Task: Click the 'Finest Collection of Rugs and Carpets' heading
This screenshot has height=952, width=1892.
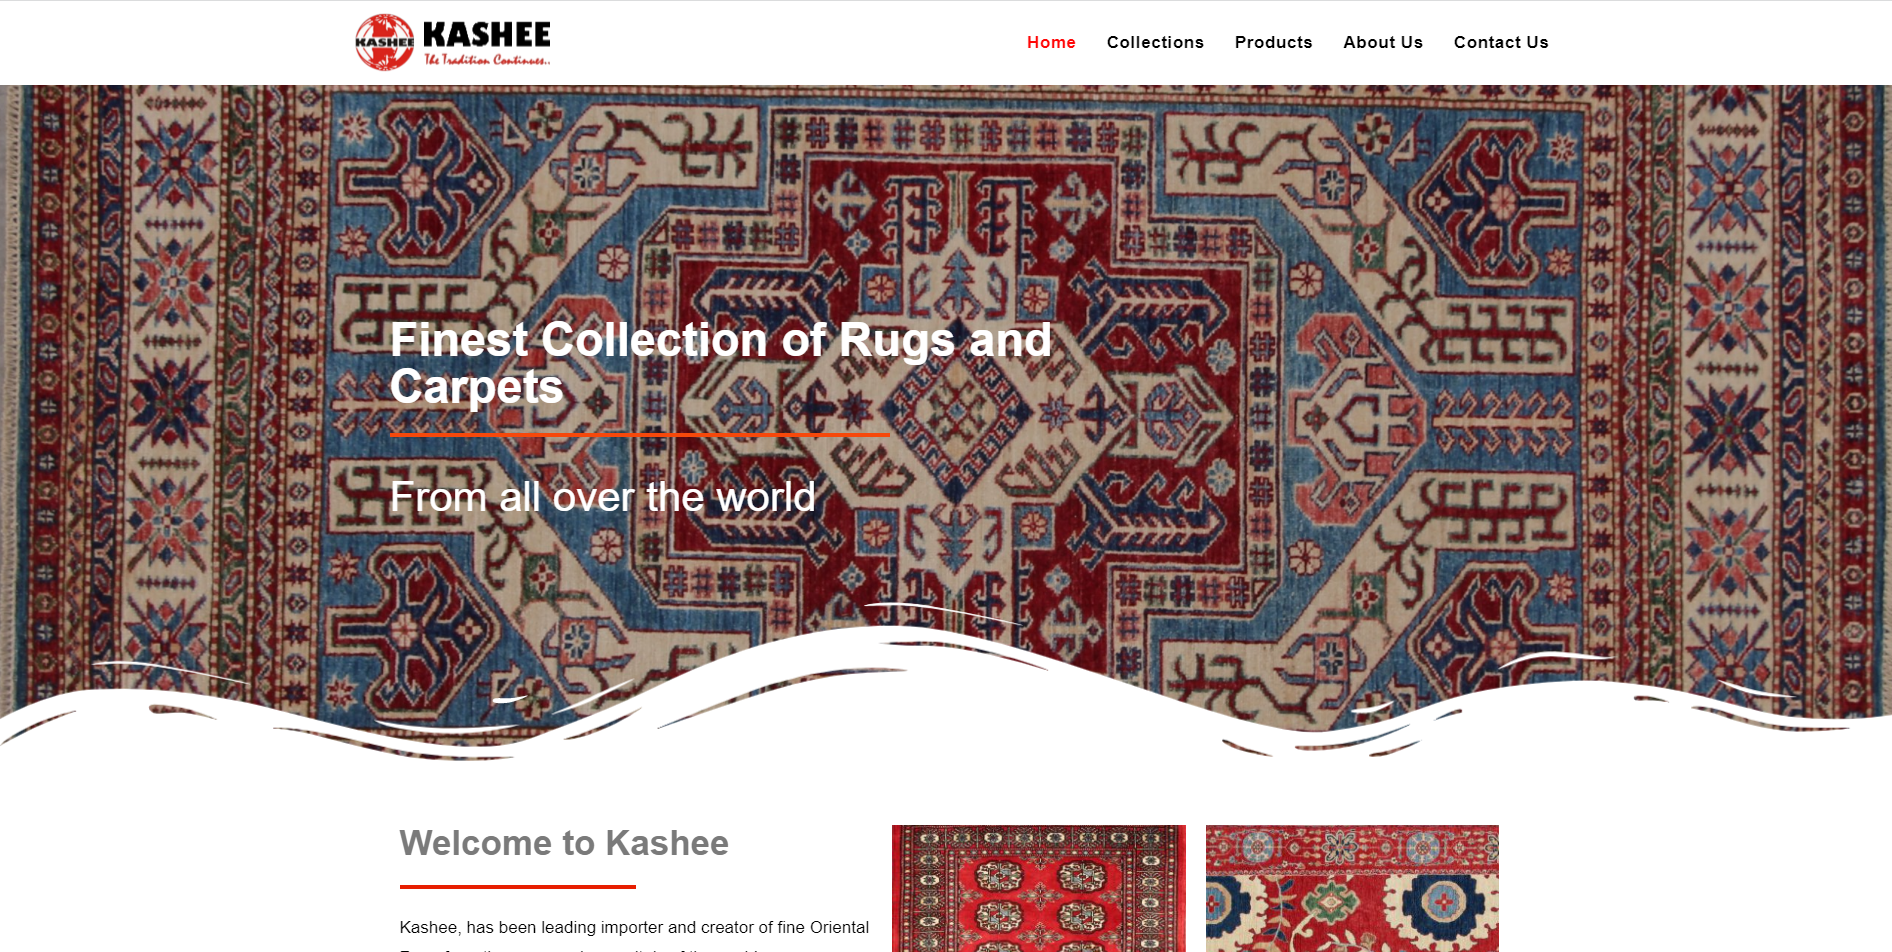Action: click(721, 363)
